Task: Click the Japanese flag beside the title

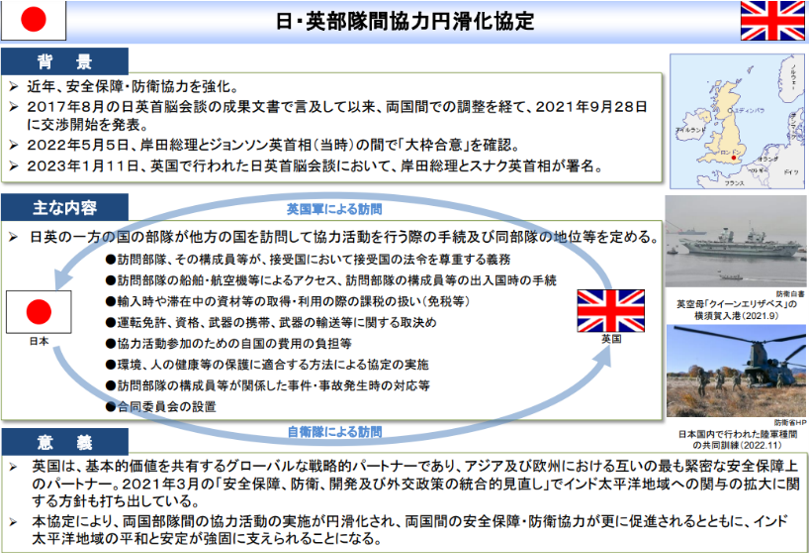Action: tap(34, 21)
